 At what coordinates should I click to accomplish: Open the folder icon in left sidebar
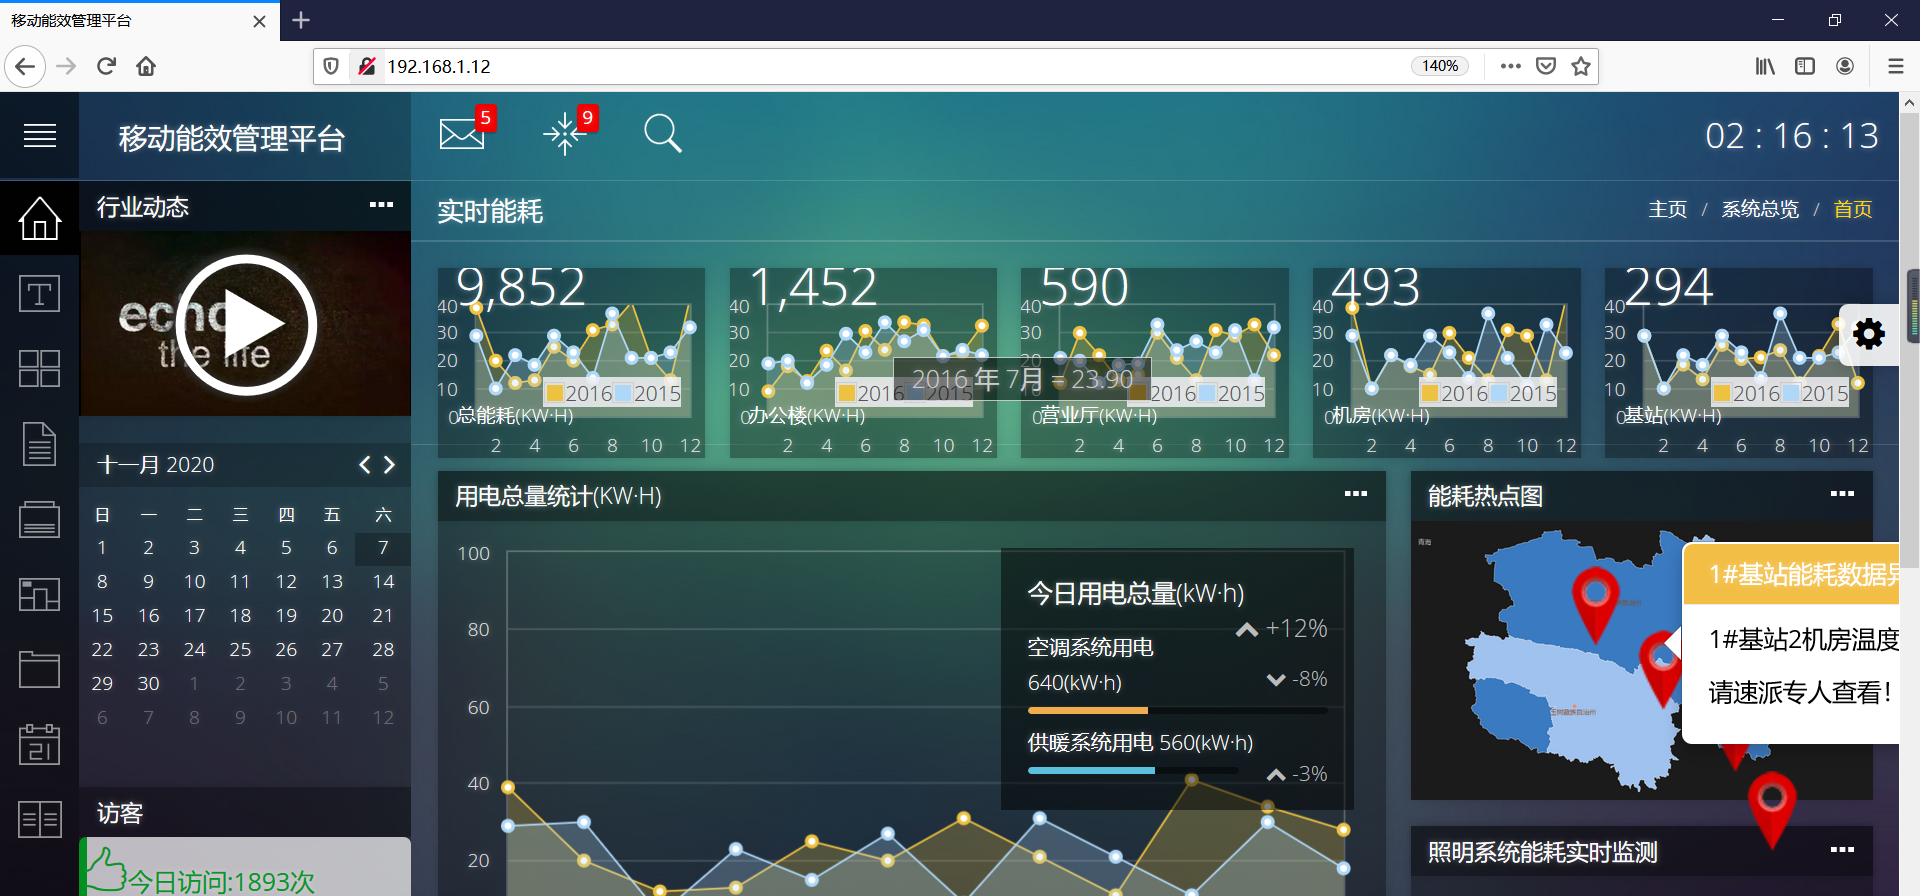click(40, 669)
